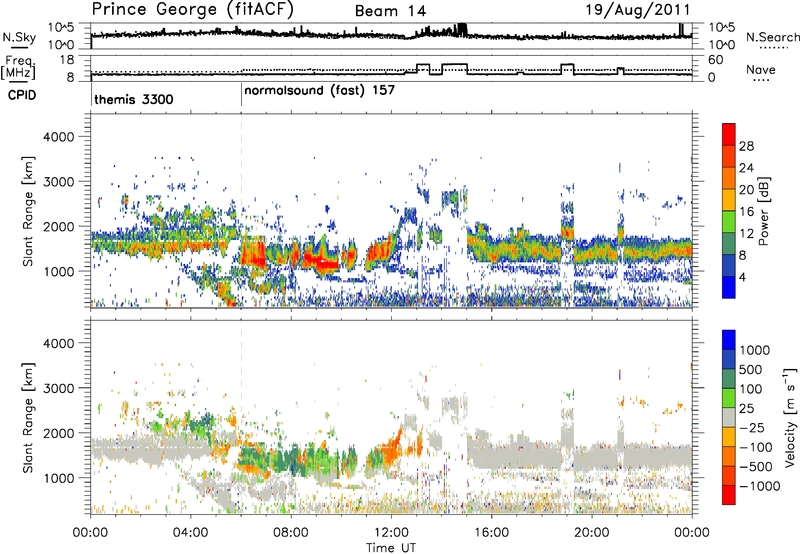Click velocity colorbar value '100'
800x554 pixels.
[751, 389]
